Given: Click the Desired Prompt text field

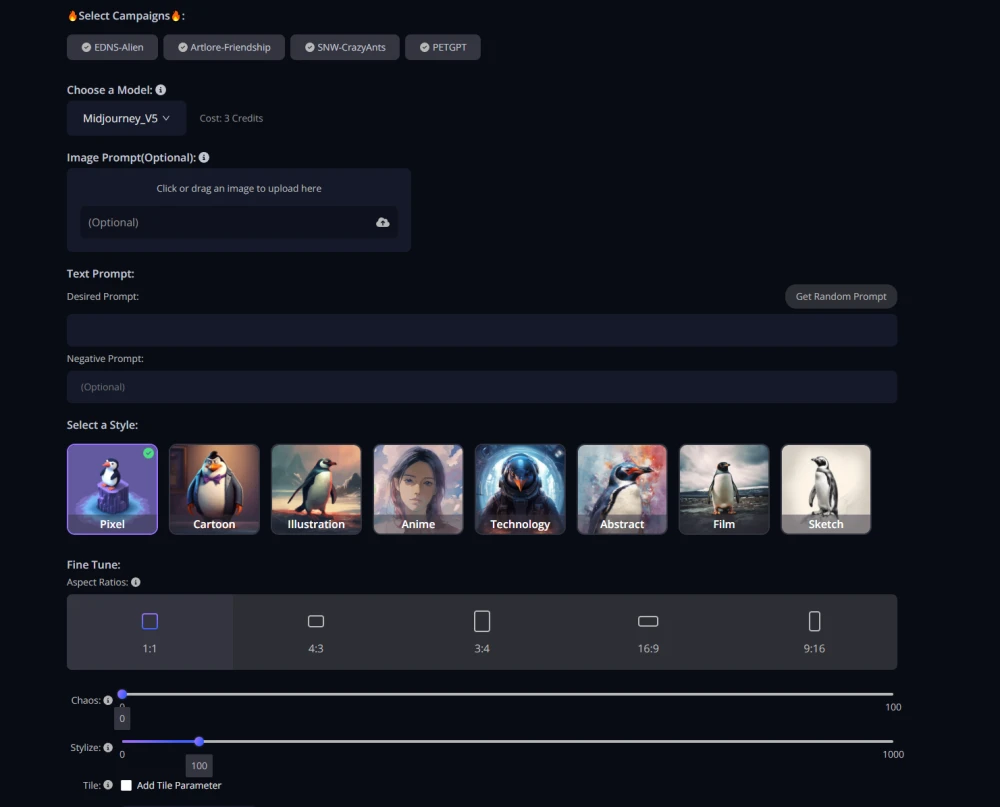Looking at the screenshot, I should coord(482,330).
